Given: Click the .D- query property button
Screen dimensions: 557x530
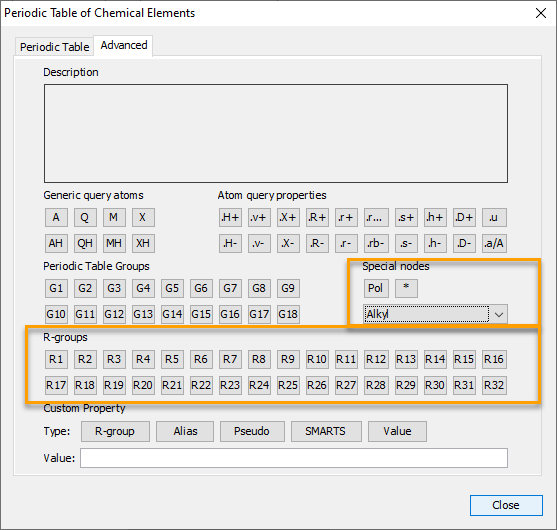Looking at the screenshot, I should pyautogui.click(x=464, y=243).
